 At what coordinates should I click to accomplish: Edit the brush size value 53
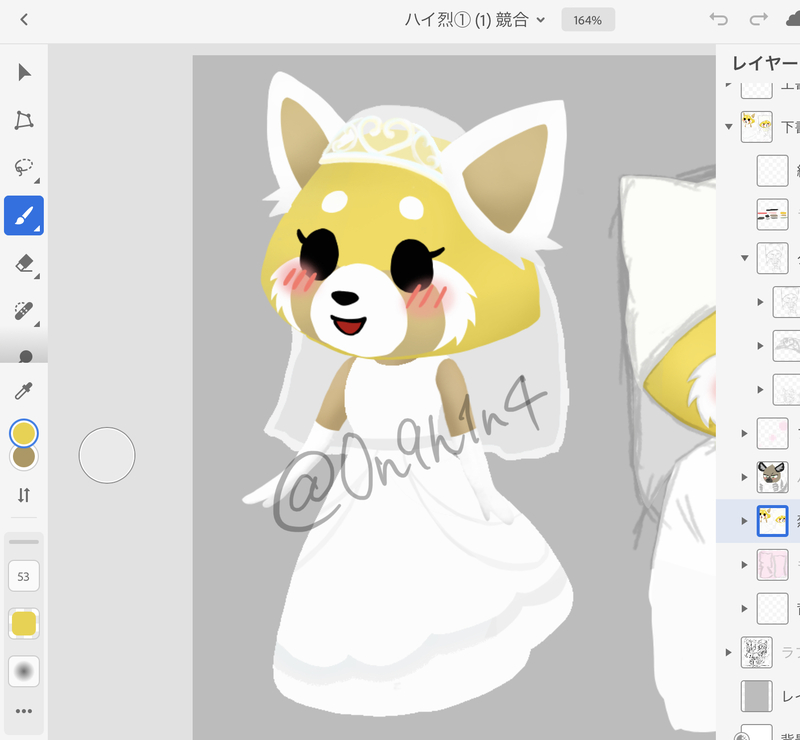(x=24, y=576)
